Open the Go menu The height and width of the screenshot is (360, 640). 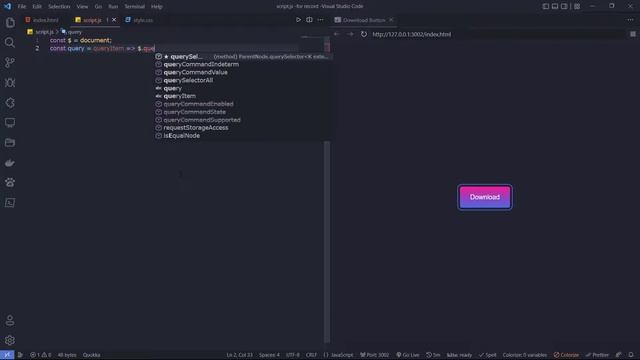point(98,7)
